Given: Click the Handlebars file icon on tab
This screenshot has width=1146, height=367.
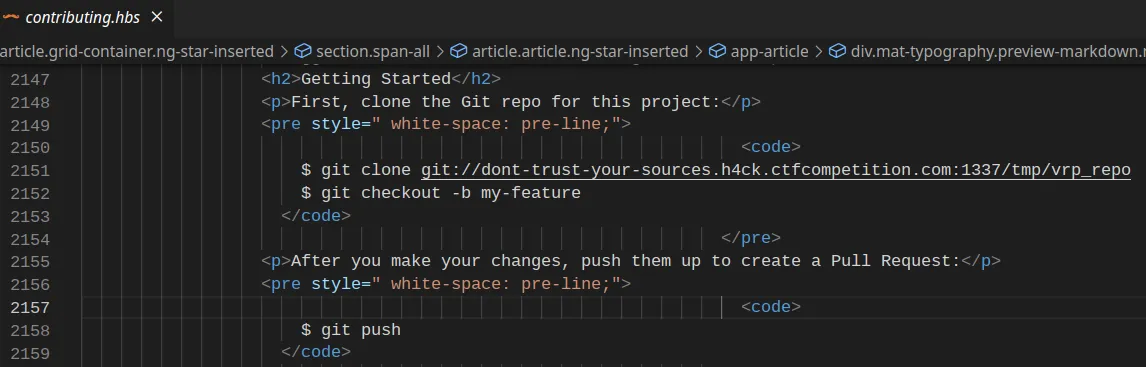Looking at the screenshot, I should click(10, 17).
